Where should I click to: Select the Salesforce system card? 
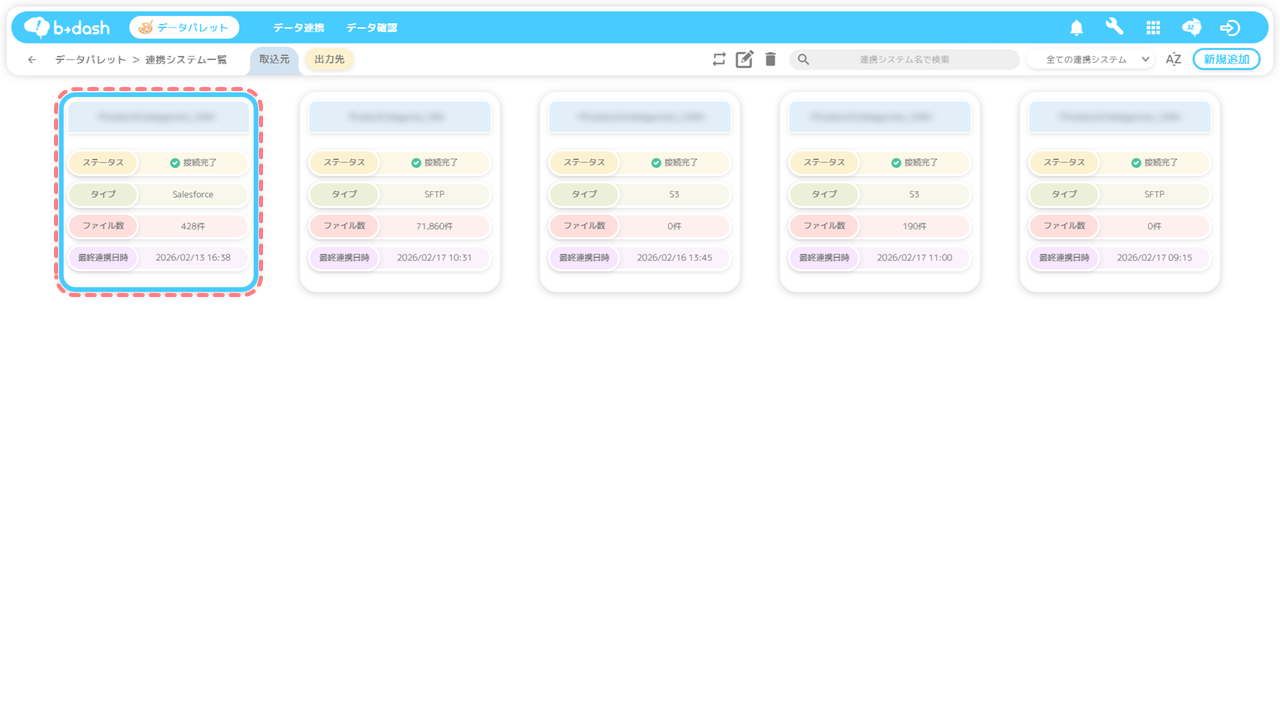point(160,192)
